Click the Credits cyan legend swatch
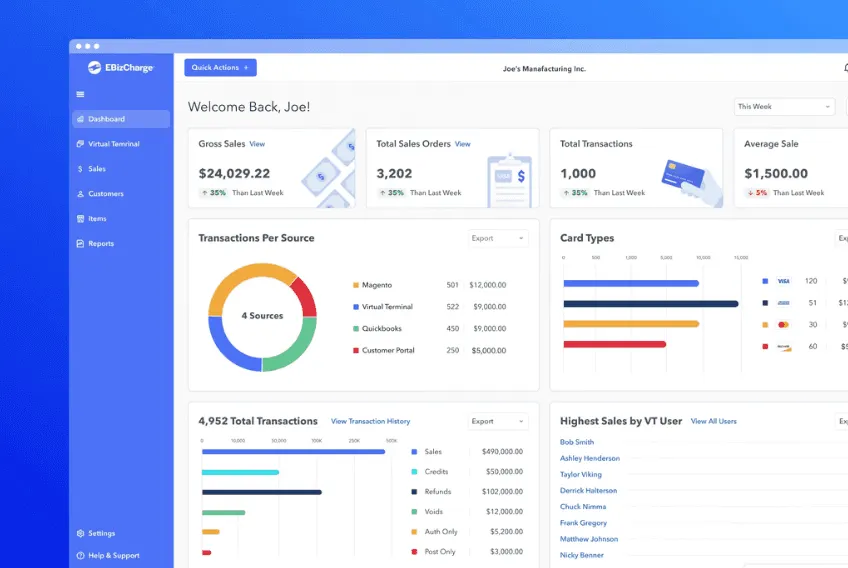The width and height of the screenshot is (848, 568). coord(414,472)
